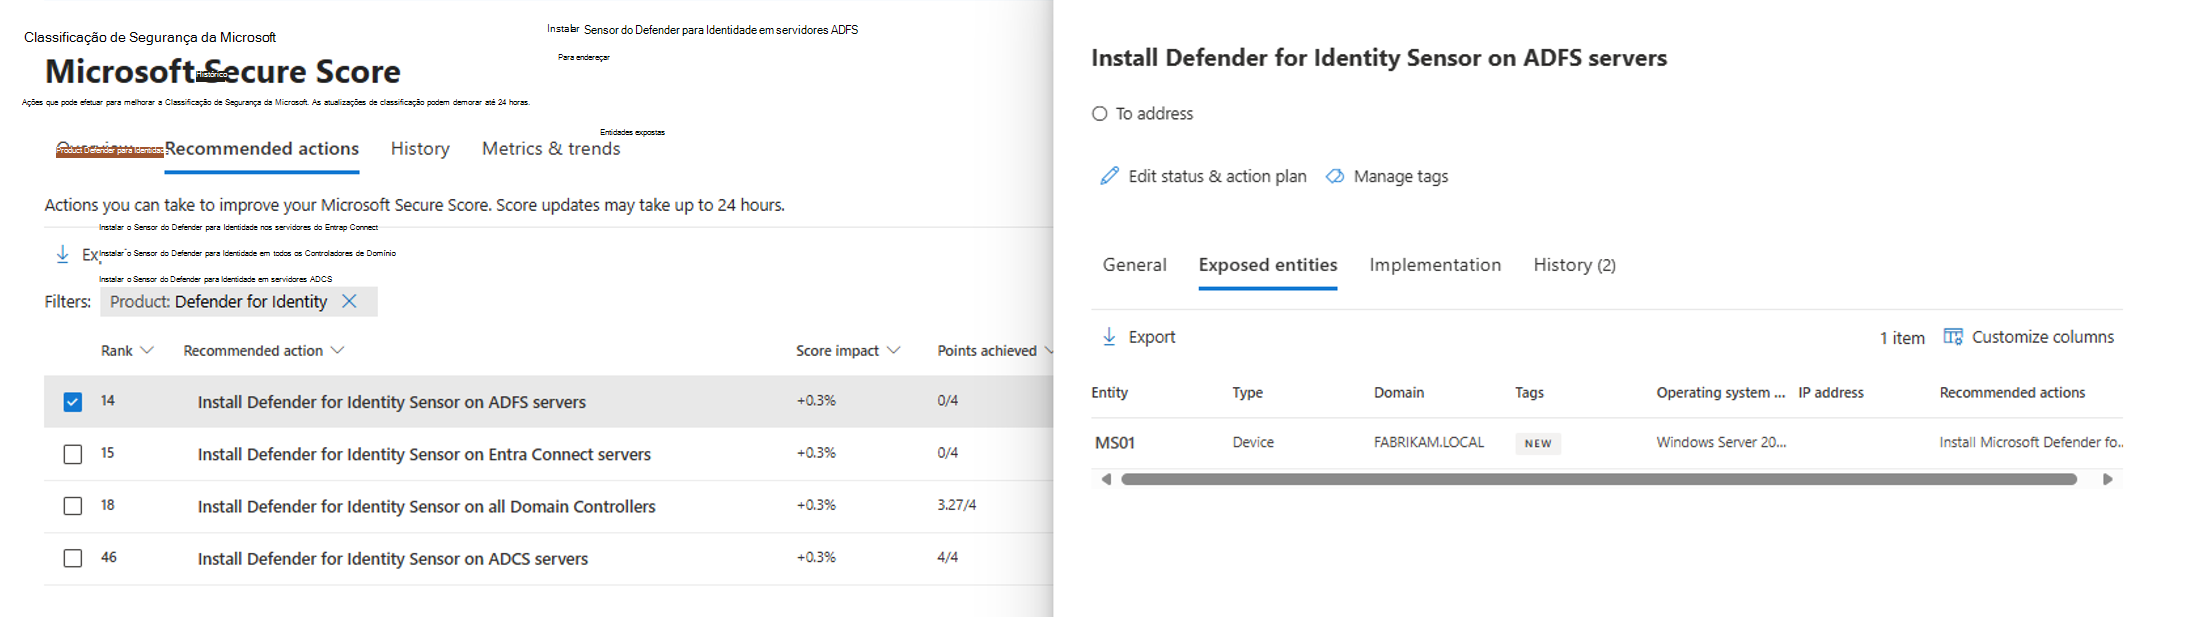
Task: Remove the Defender for Identity filter
Action: tap(349, 301)
